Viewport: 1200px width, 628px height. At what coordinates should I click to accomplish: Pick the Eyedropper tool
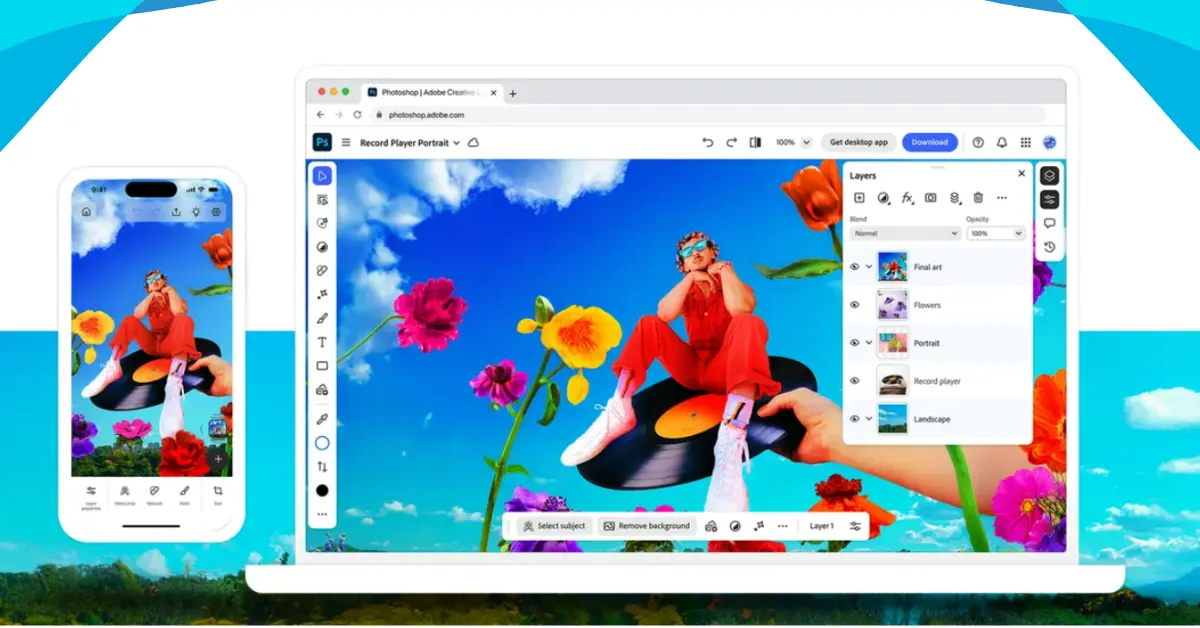[x=322, y=418]
